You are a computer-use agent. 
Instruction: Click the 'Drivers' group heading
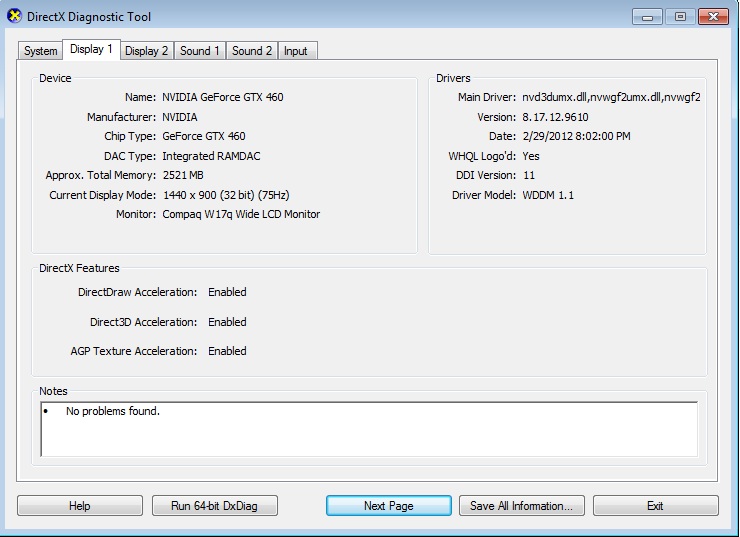pos(453,78)
